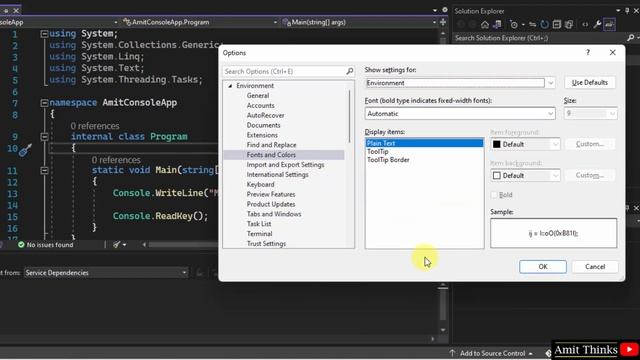The width and height of the screenshot is (640, 360).
Task: Open Solution Explorer window position dropdown arrow
Action: coord(618,11)
